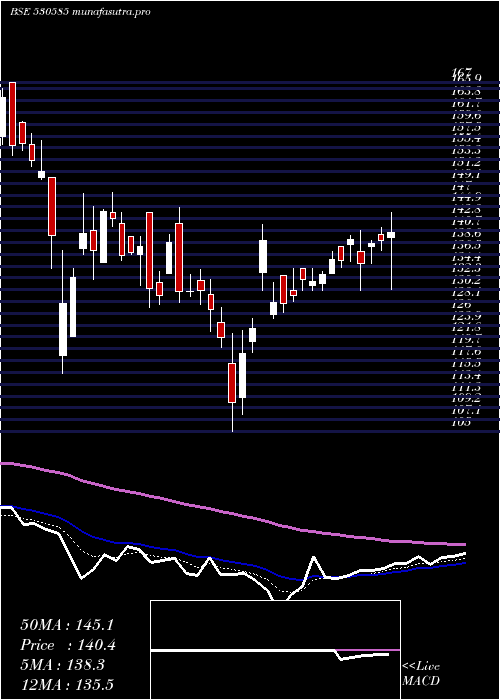Select the 123.9 price axis label
500x700 pixels.
click(x=466, y=316)
